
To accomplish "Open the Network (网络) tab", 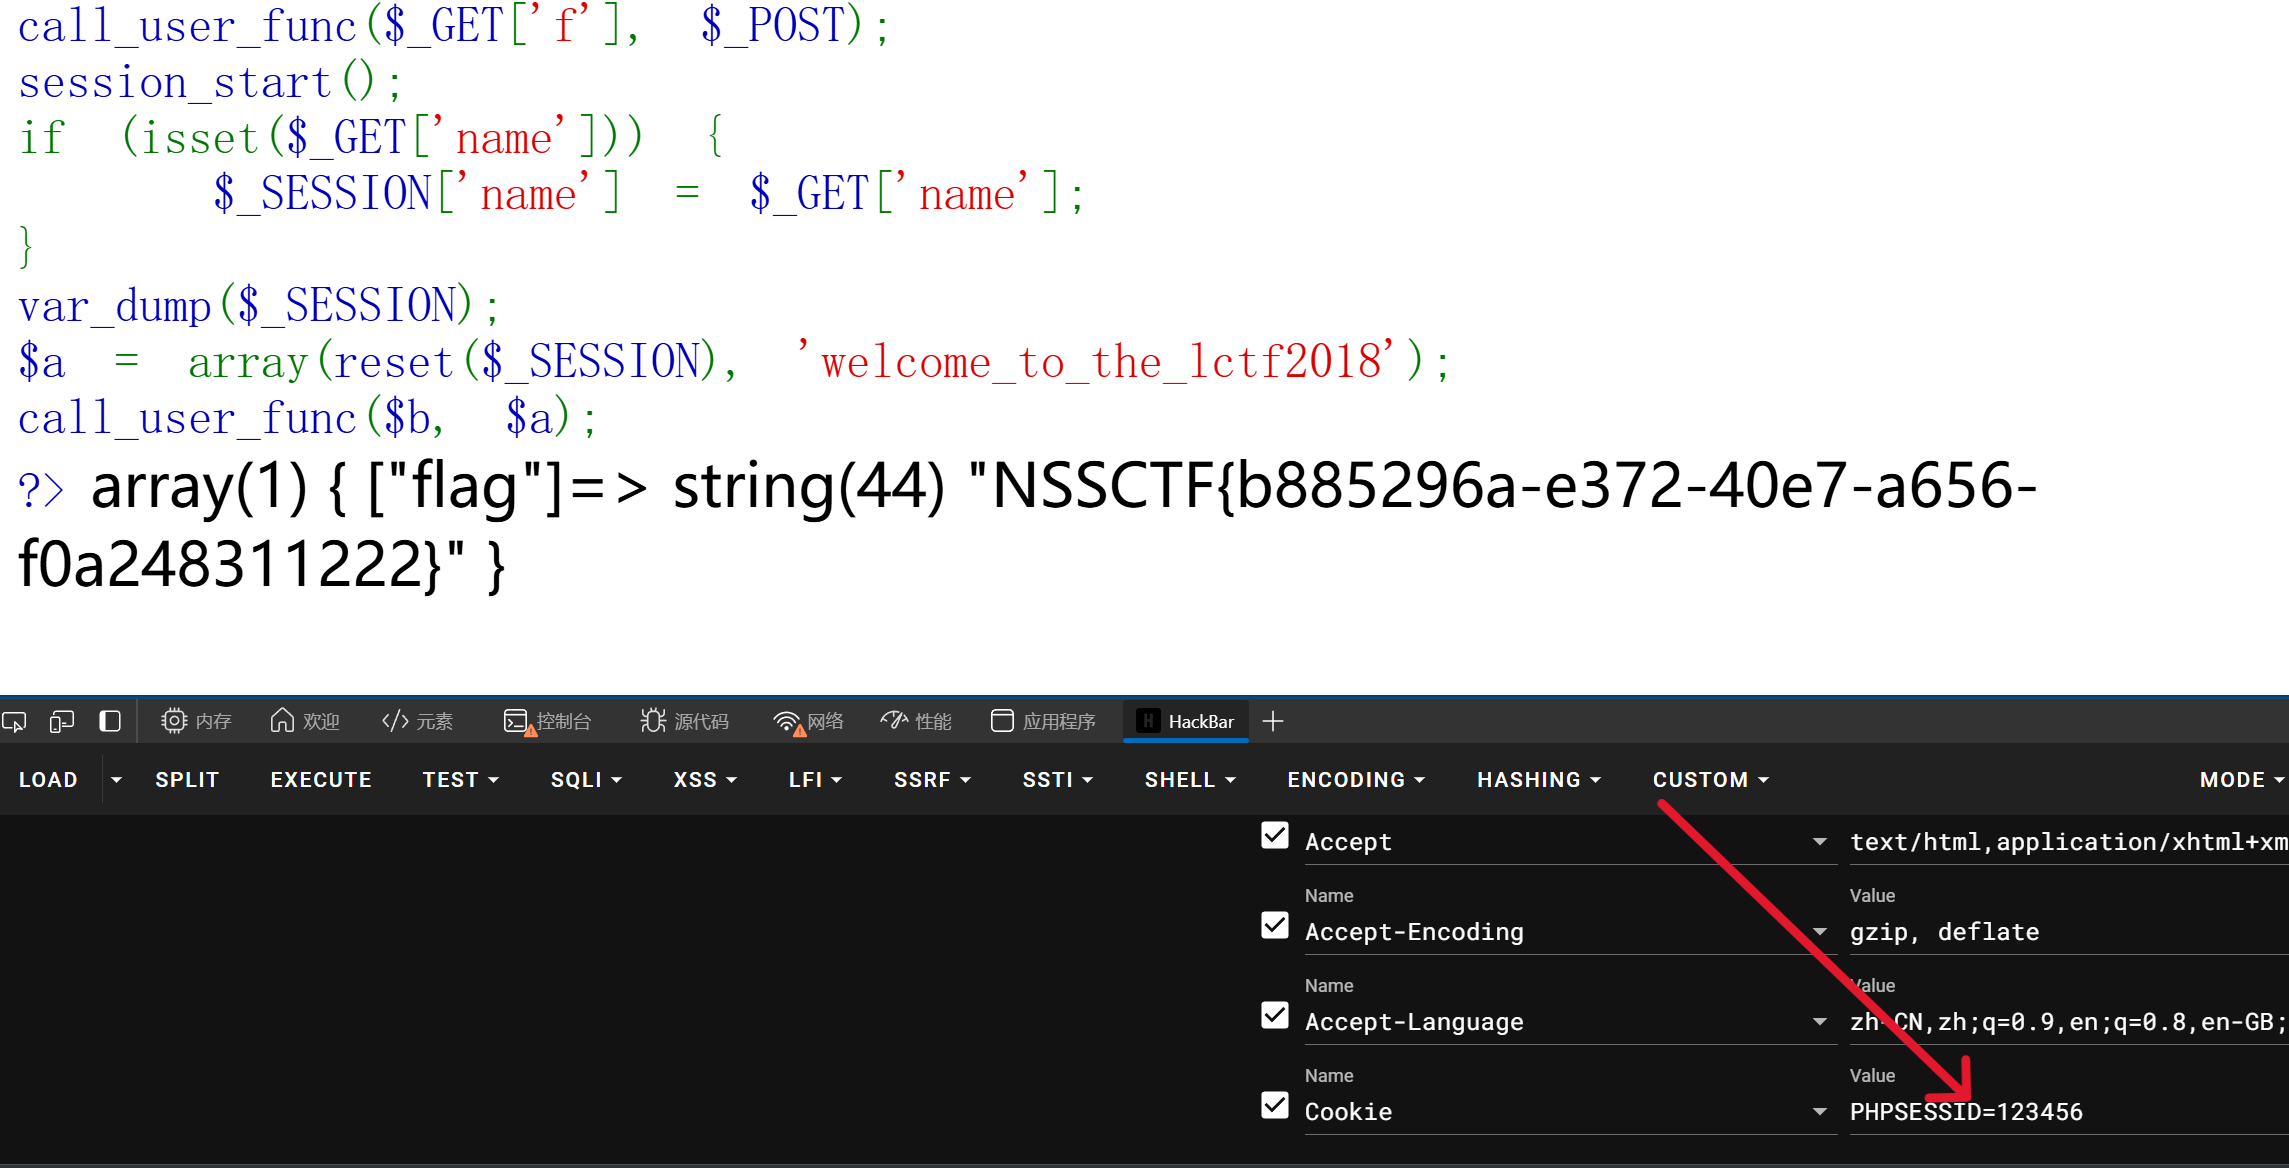I will [x=809, y=721].
